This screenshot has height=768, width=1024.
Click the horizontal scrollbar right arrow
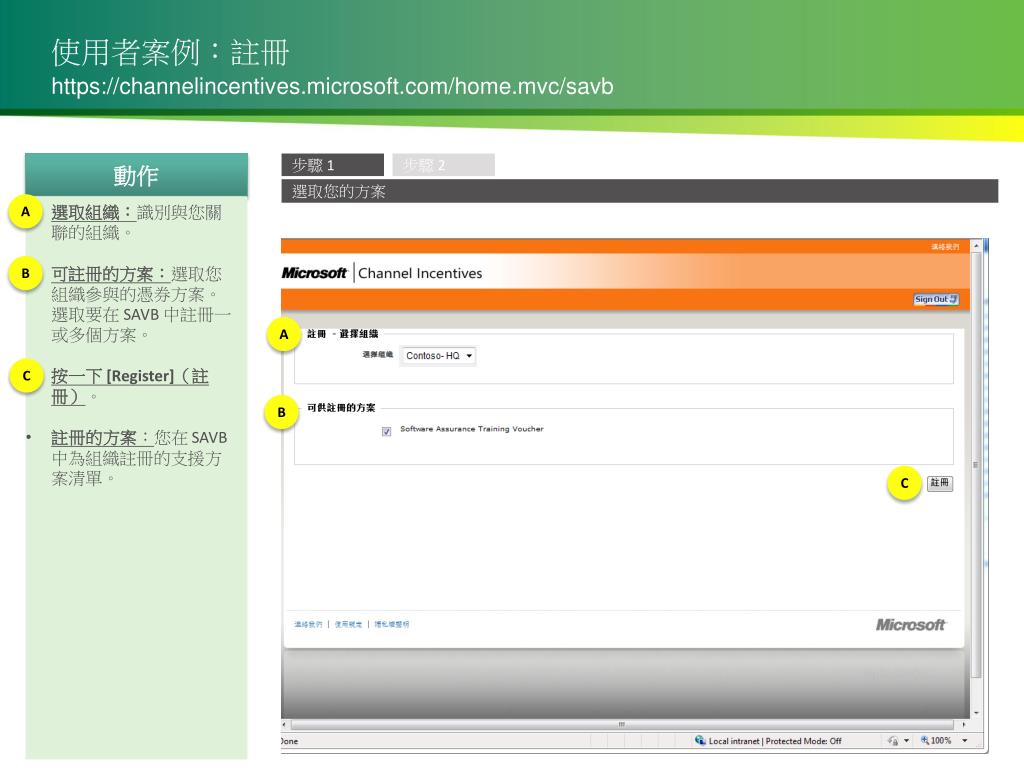964,724
